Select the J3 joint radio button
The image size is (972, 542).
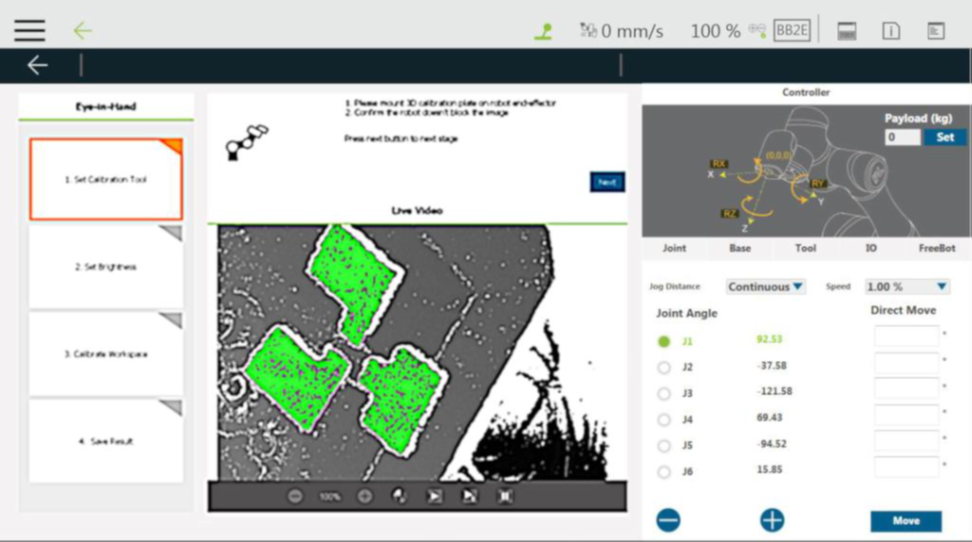(x=664, y=393)
